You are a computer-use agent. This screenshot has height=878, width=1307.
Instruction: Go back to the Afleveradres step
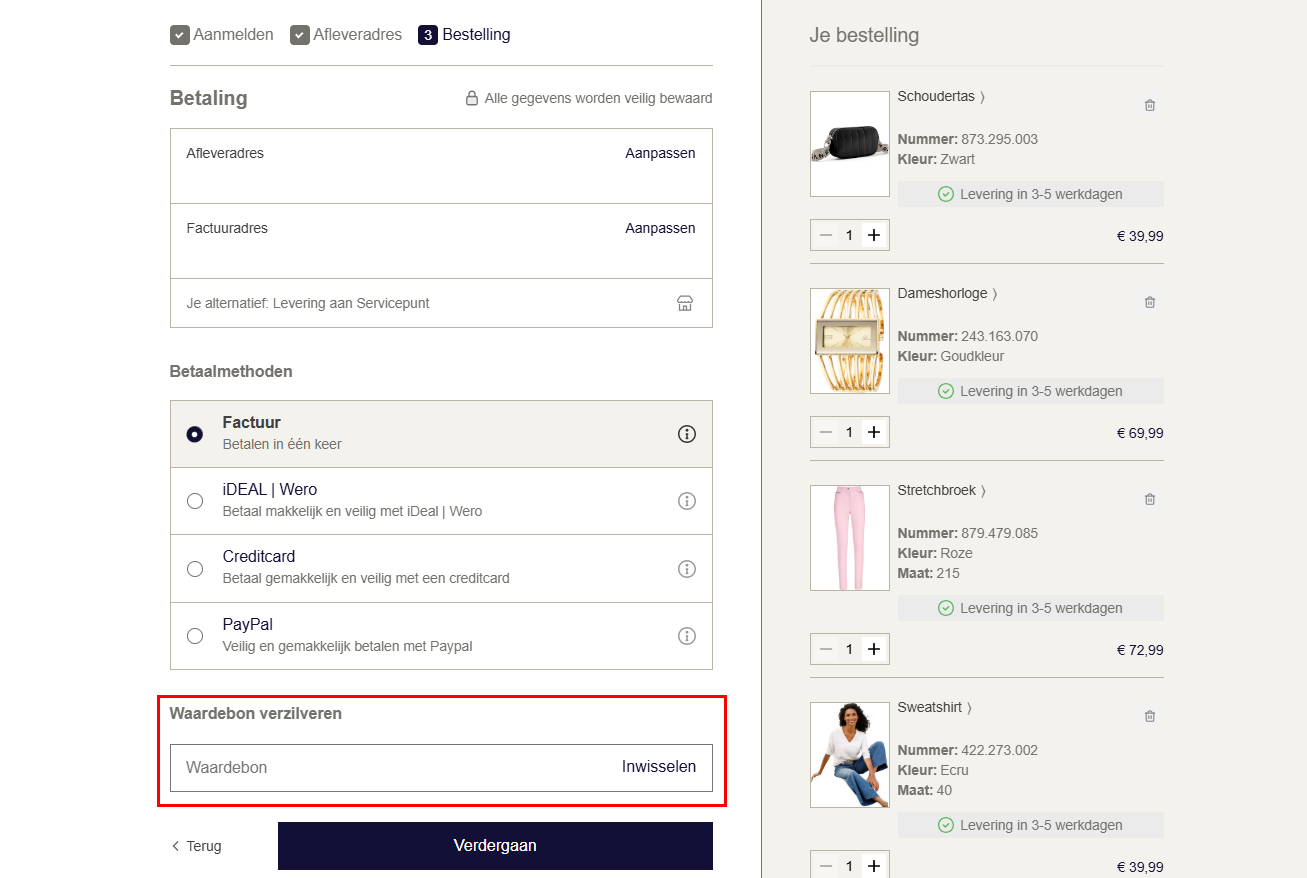tap(346, 35)
